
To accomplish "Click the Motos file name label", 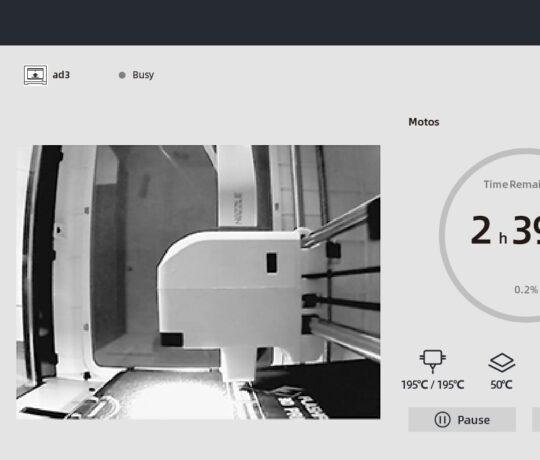I will (x=424, y=122).
